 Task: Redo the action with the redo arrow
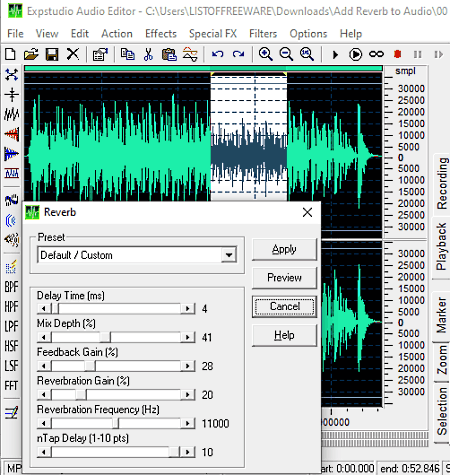[238, 54]
